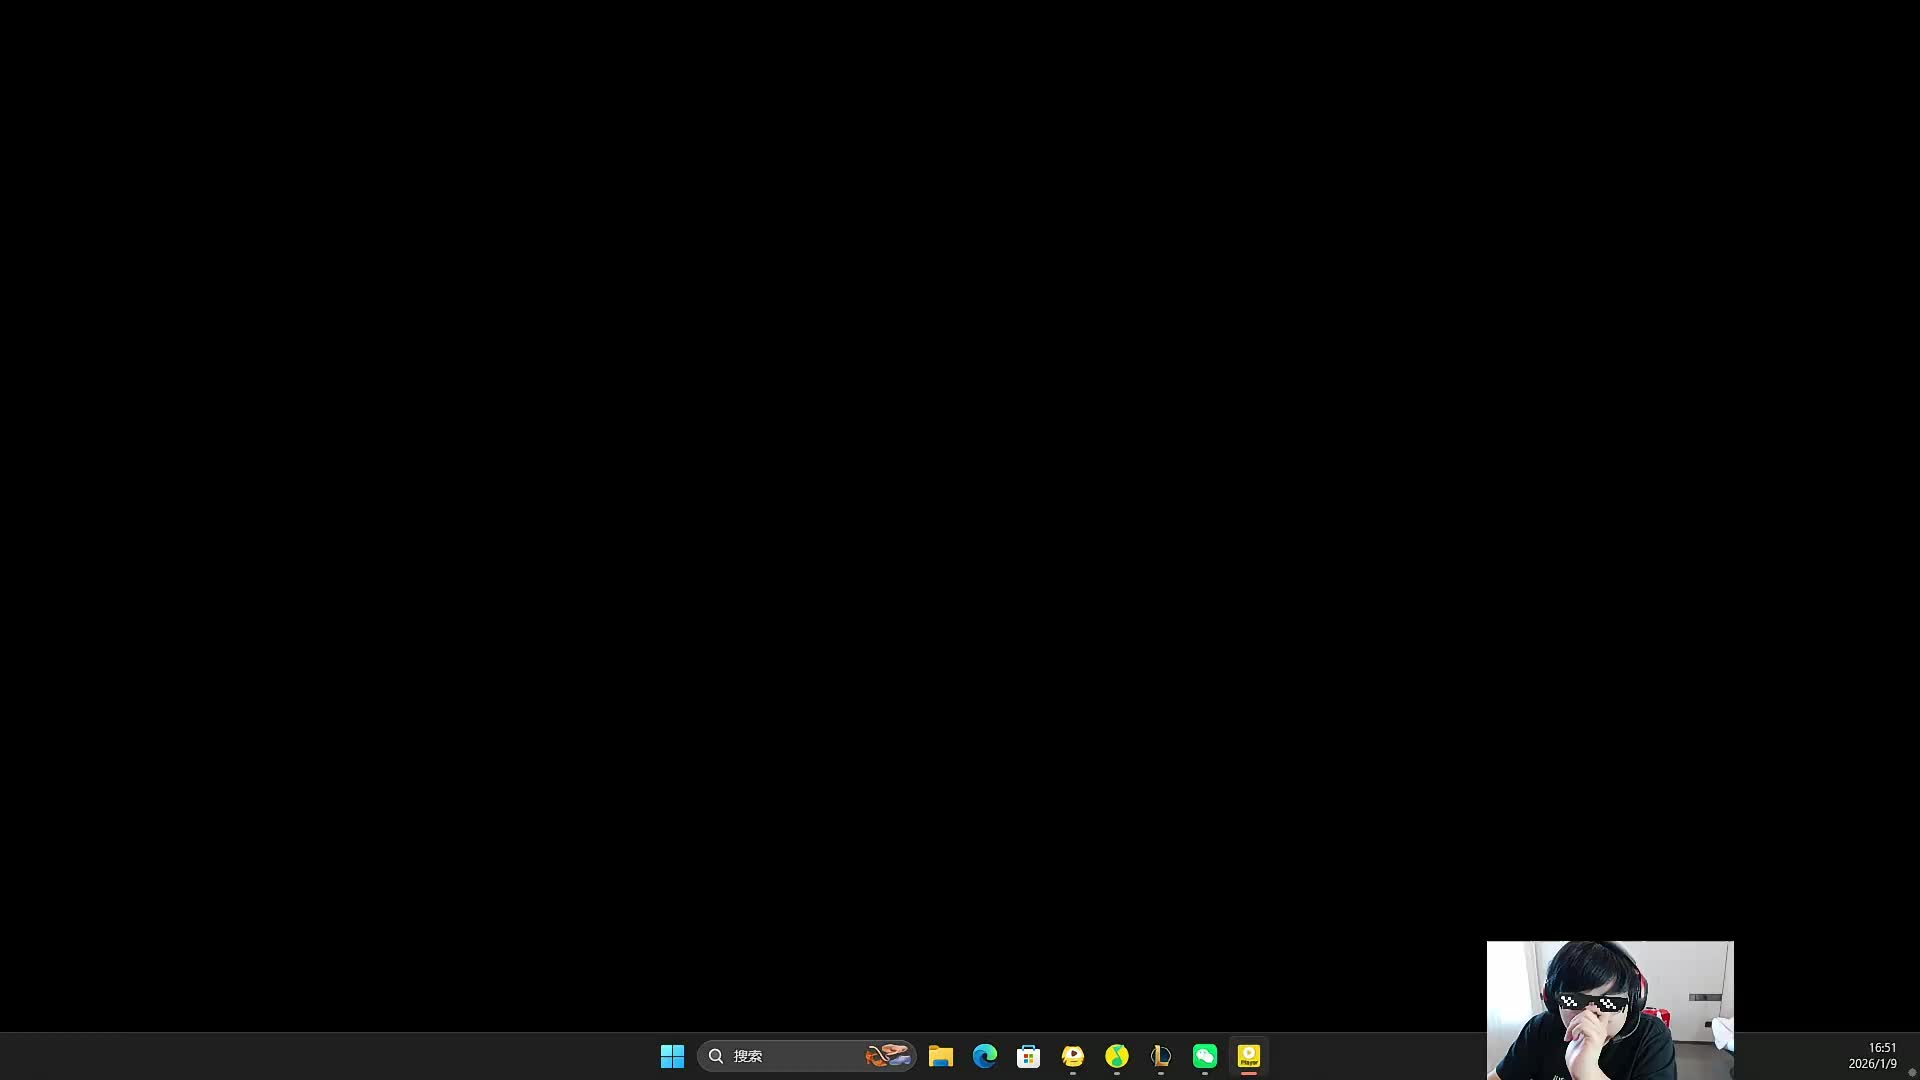Click the 16:51 taskbar clock
1920x1080 pixels.
pos(1882,1047)
